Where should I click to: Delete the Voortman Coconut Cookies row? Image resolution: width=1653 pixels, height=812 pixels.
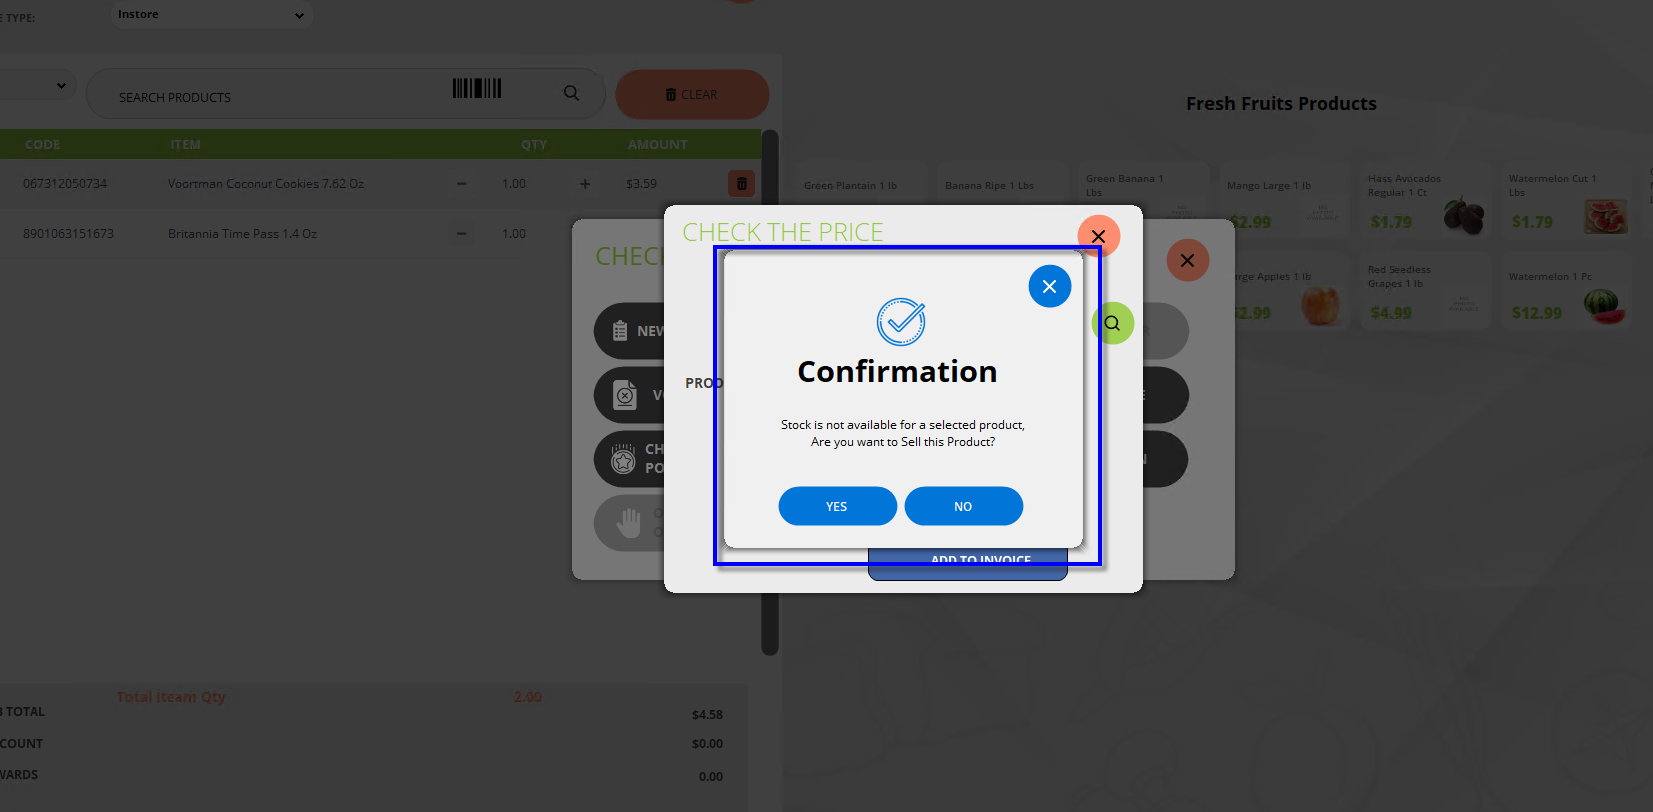tap(741, 184)
